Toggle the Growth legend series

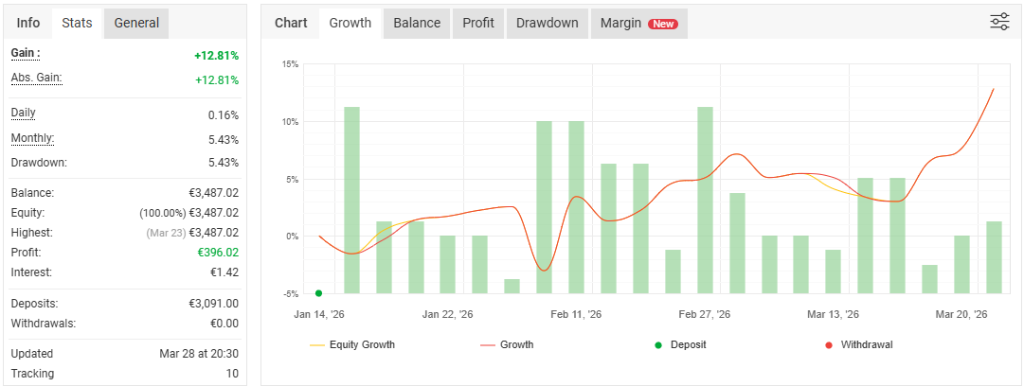(x=507, y=344)
